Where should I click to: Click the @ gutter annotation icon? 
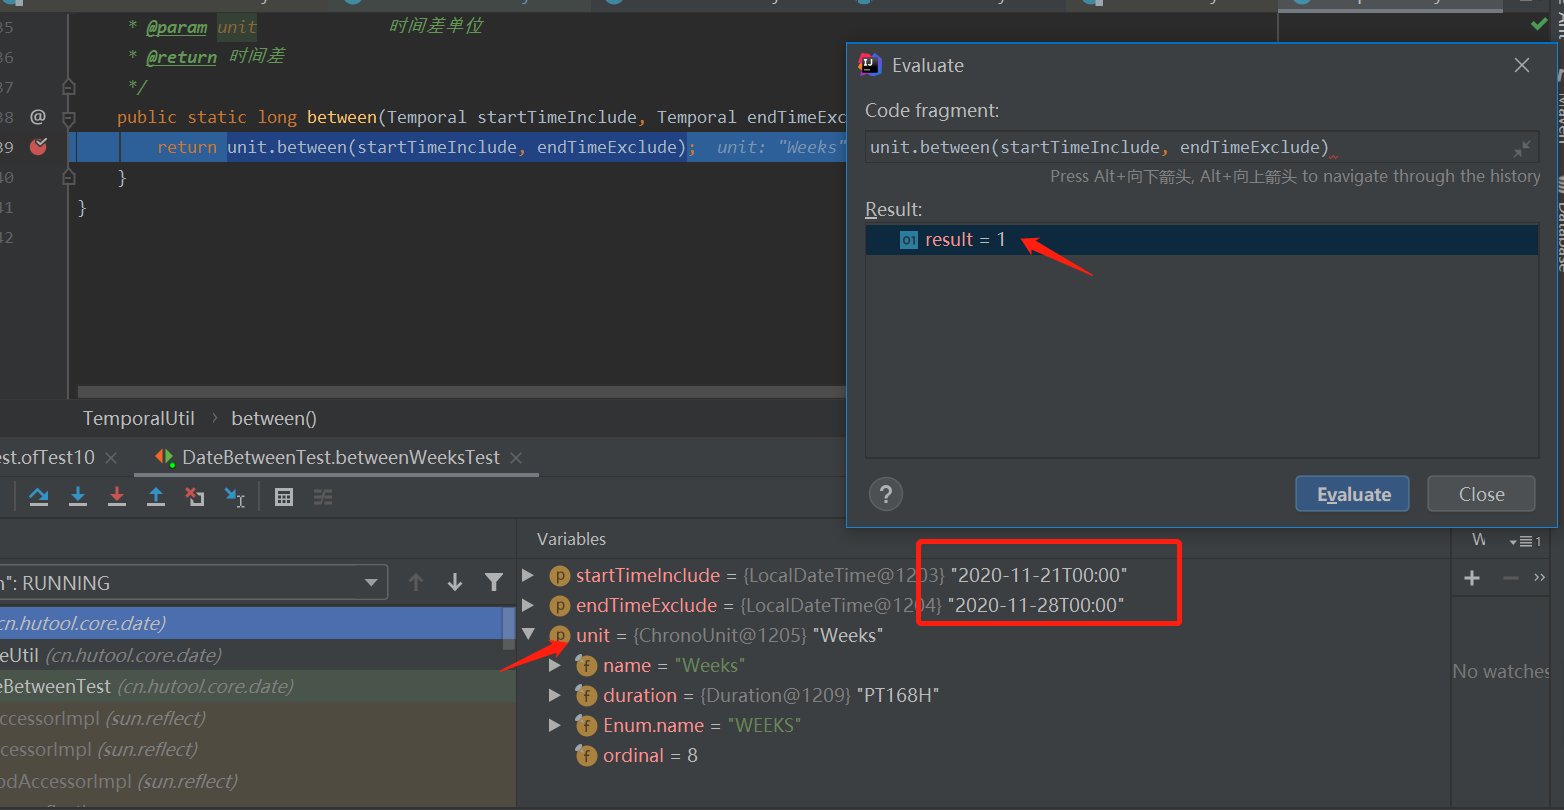38,117
